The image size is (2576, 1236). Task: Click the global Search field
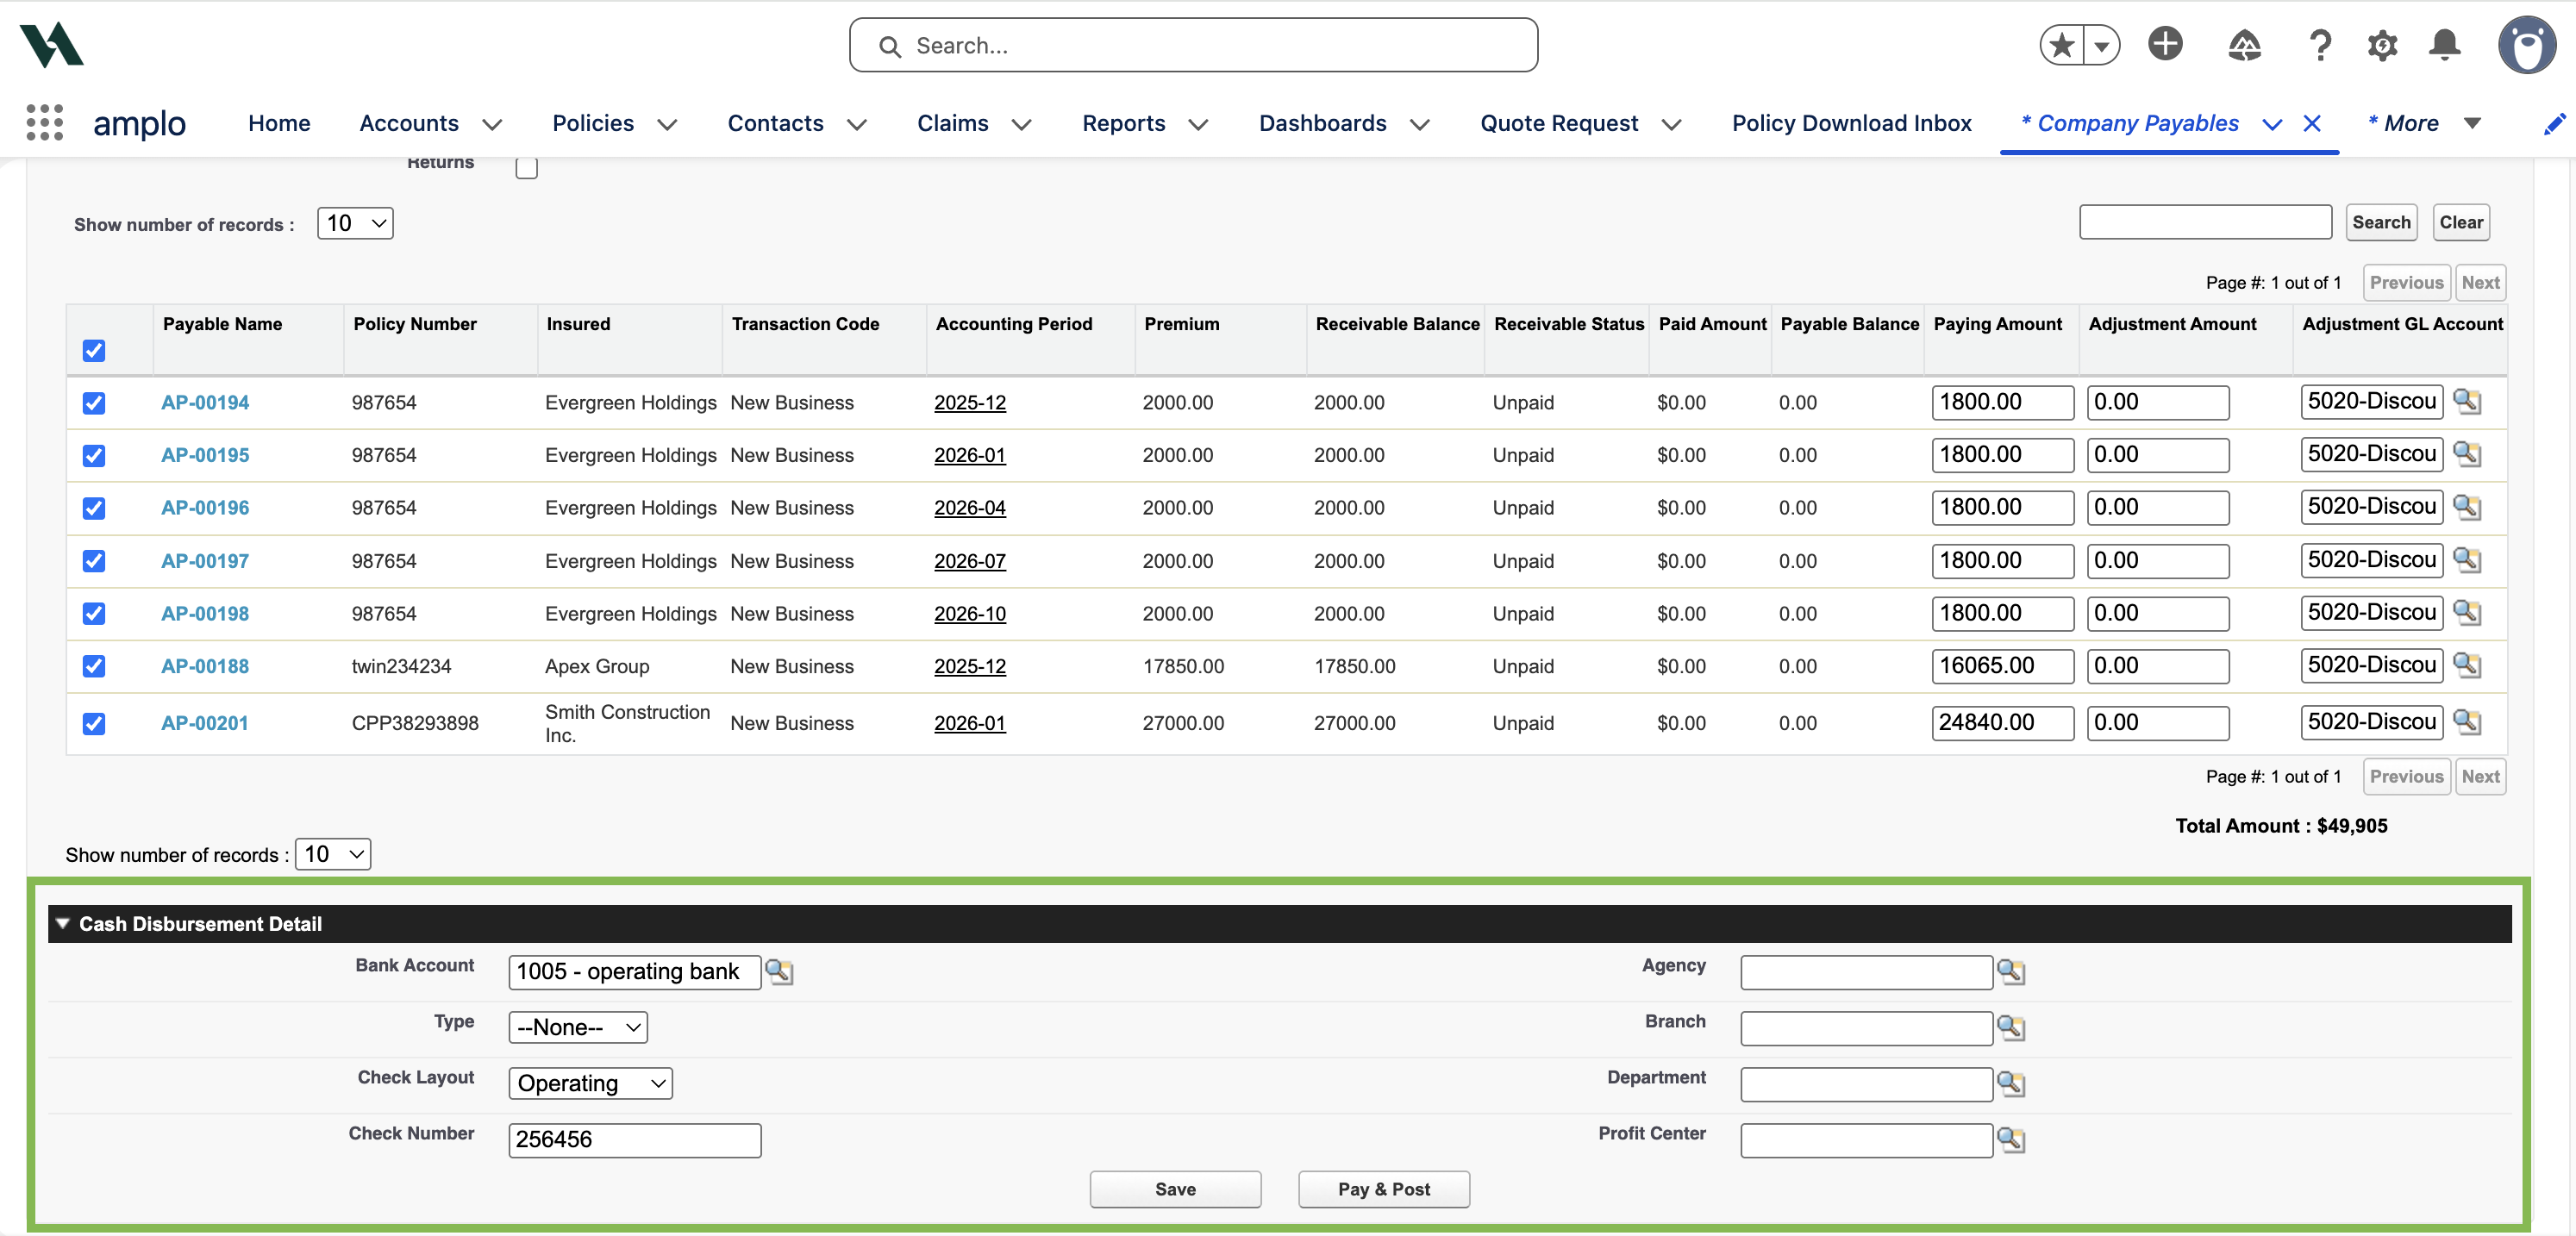click(x=1193, y=45)
